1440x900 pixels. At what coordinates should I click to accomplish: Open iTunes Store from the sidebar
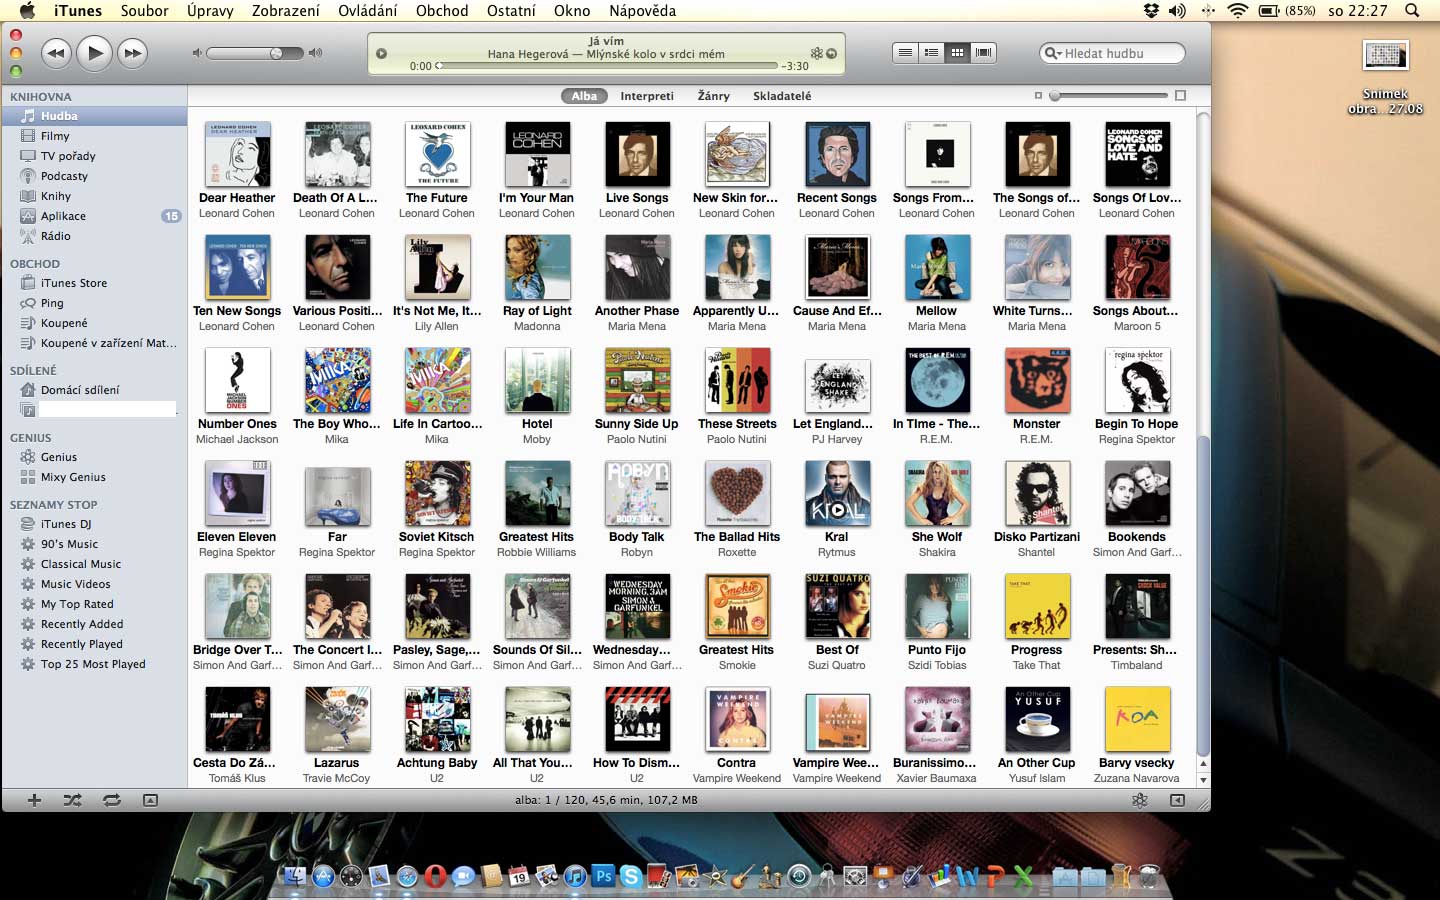pos(73,283)
